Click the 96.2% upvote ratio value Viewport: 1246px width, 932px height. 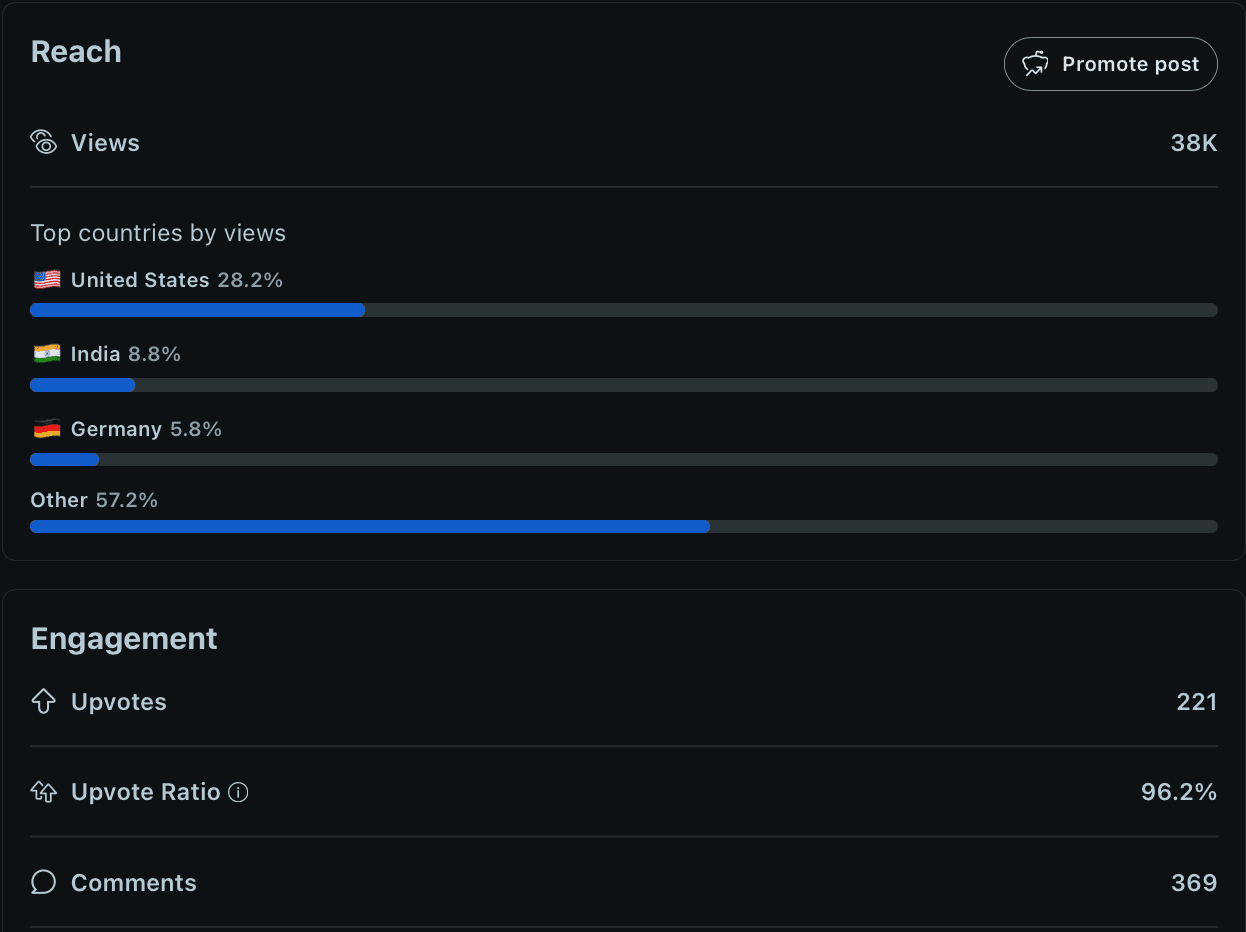(1178, 792)
